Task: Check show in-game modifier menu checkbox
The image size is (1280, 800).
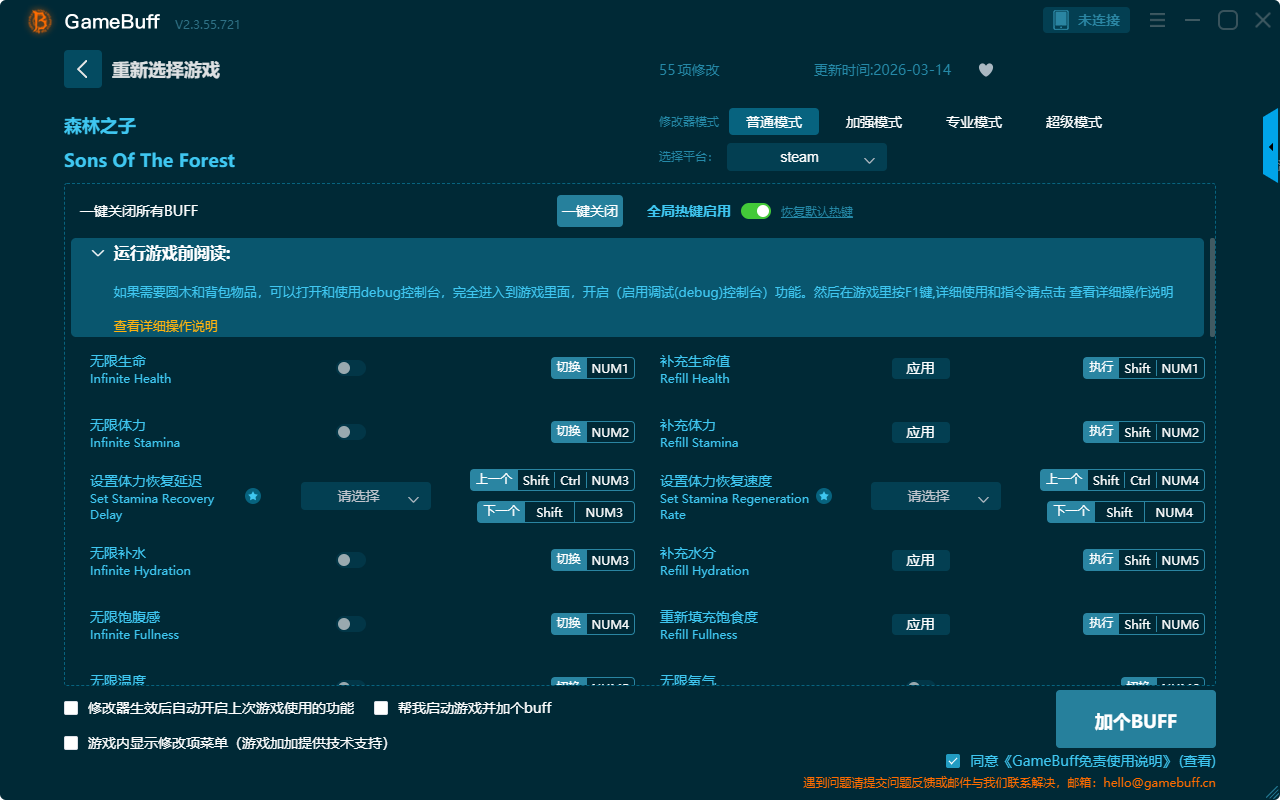Action: [x=71, y=743]
